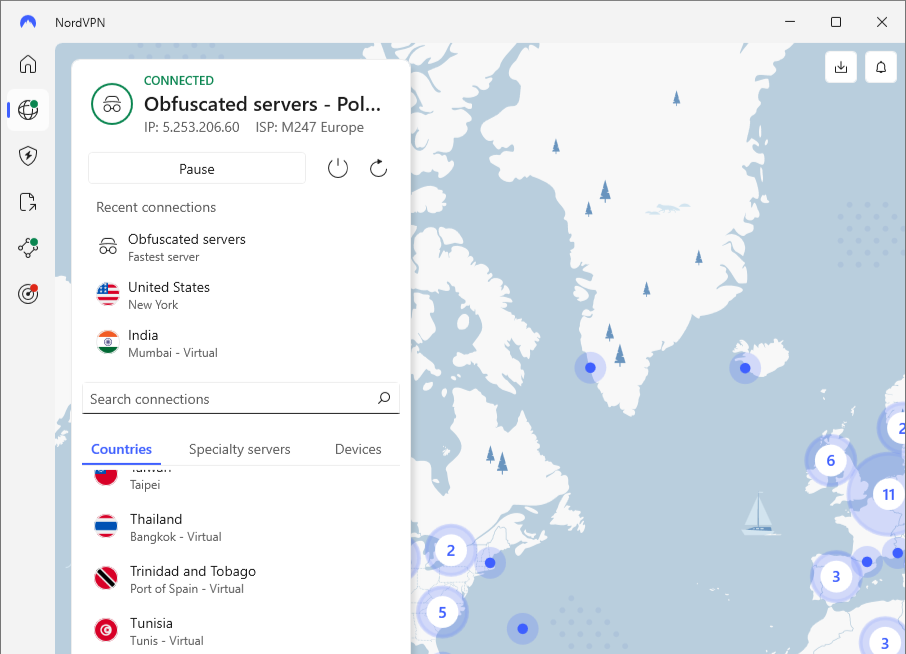Click the search magnifier icon
Viewport: 906px width, 654px height.
point(384,398)
